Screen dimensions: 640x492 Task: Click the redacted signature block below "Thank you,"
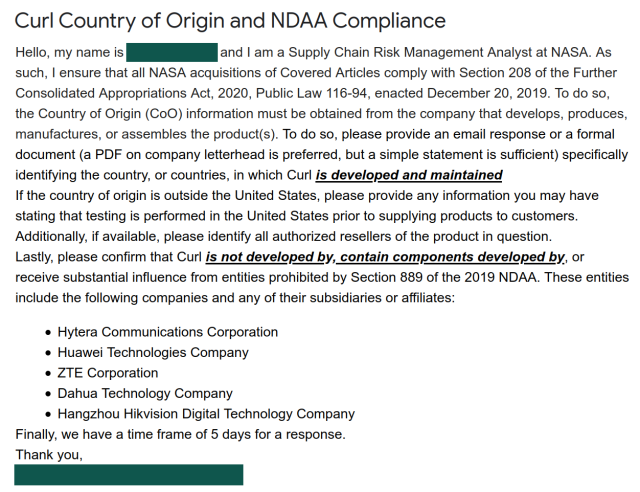point(129,474)
